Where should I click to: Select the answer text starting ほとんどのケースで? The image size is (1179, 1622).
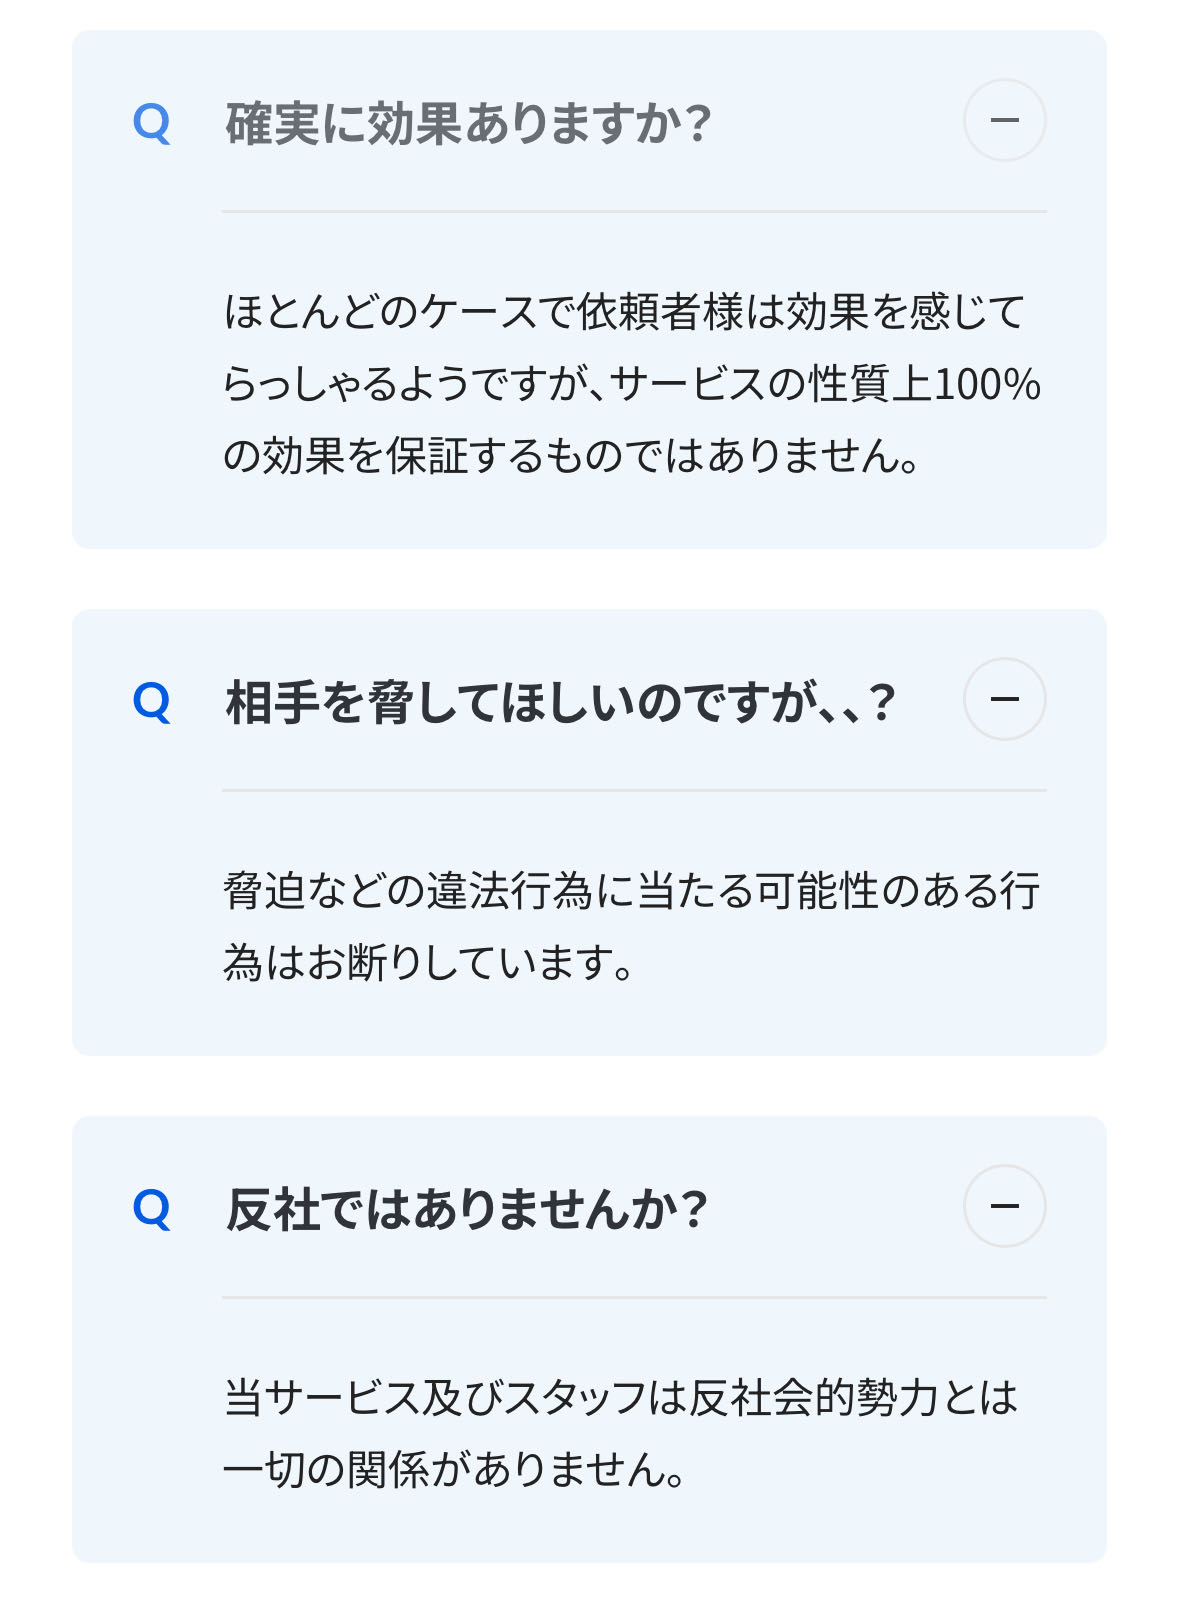pyautogui.click(x=632, y=384)
